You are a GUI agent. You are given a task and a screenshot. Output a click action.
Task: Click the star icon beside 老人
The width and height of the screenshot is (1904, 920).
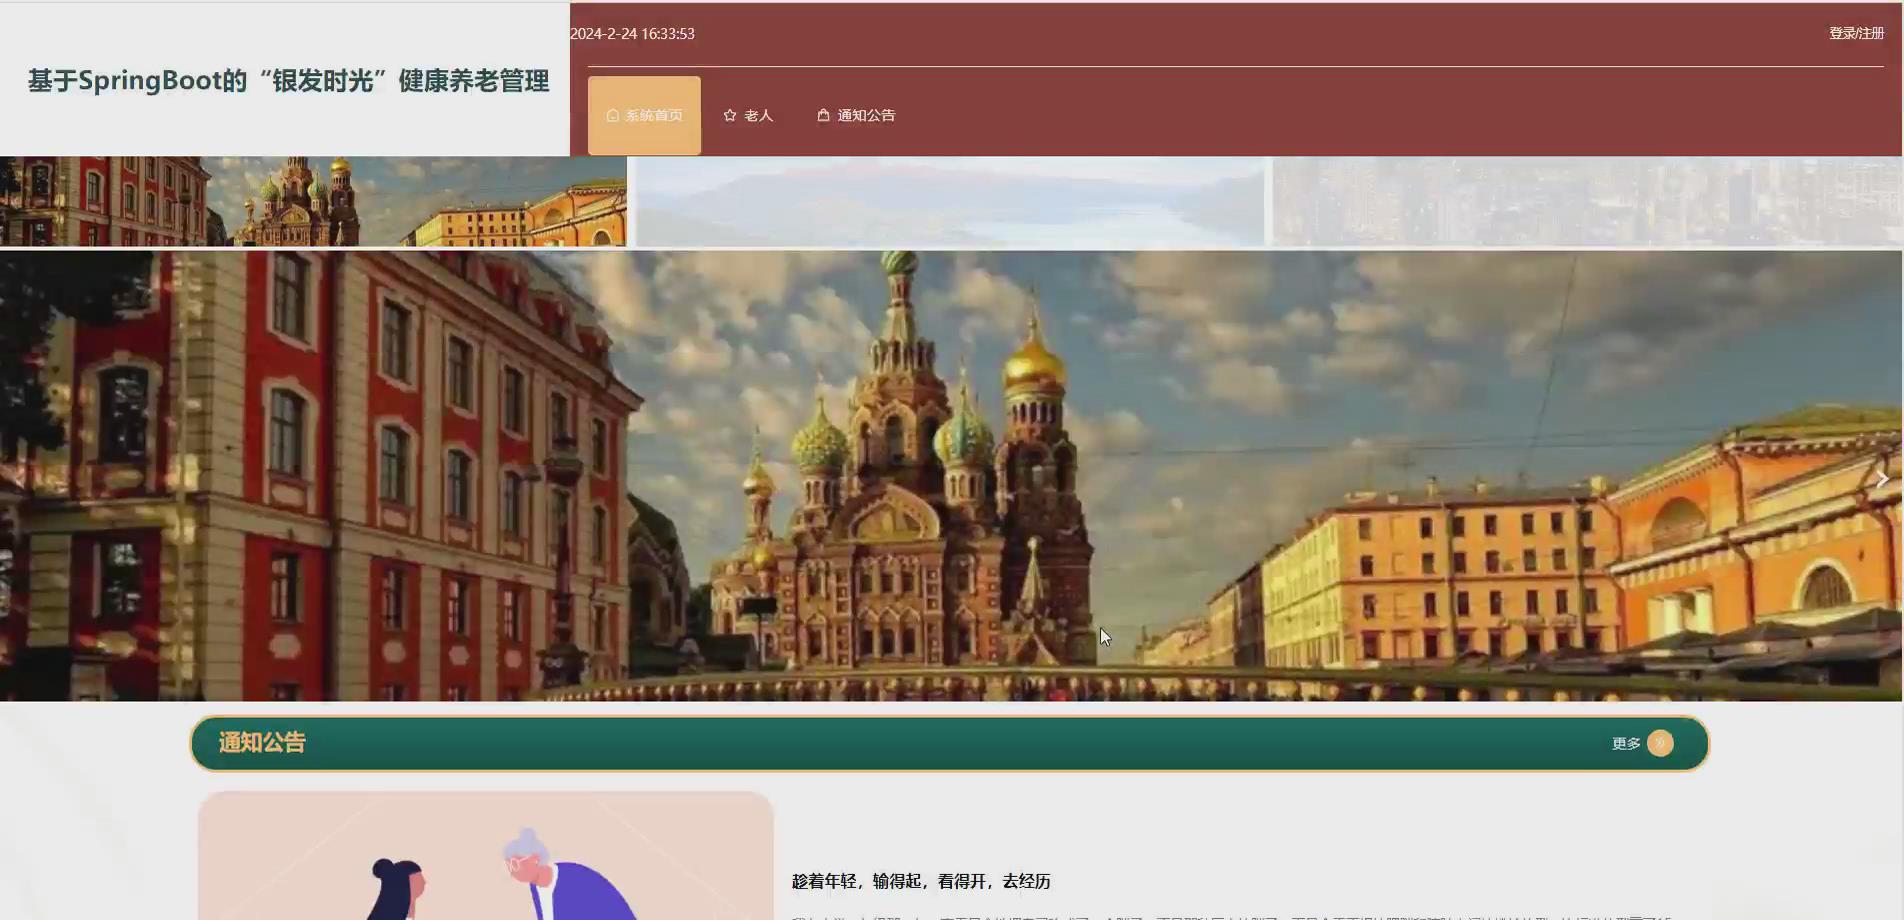730,115
